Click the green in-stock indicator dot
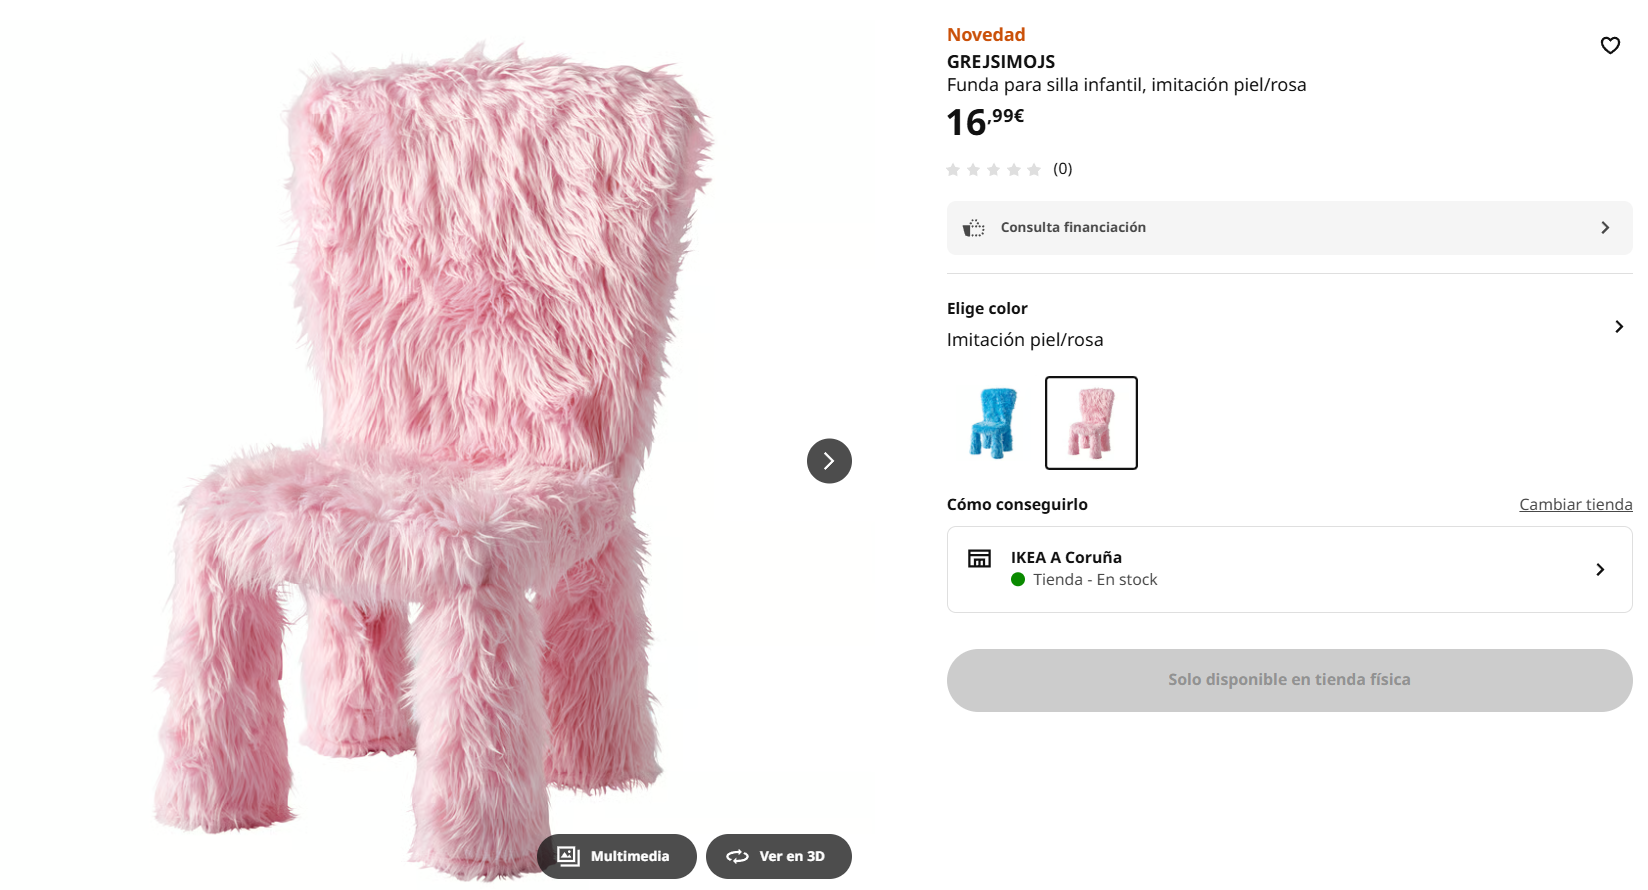This screenshot has height=890, width=1648. click(x=1018, y=580)
